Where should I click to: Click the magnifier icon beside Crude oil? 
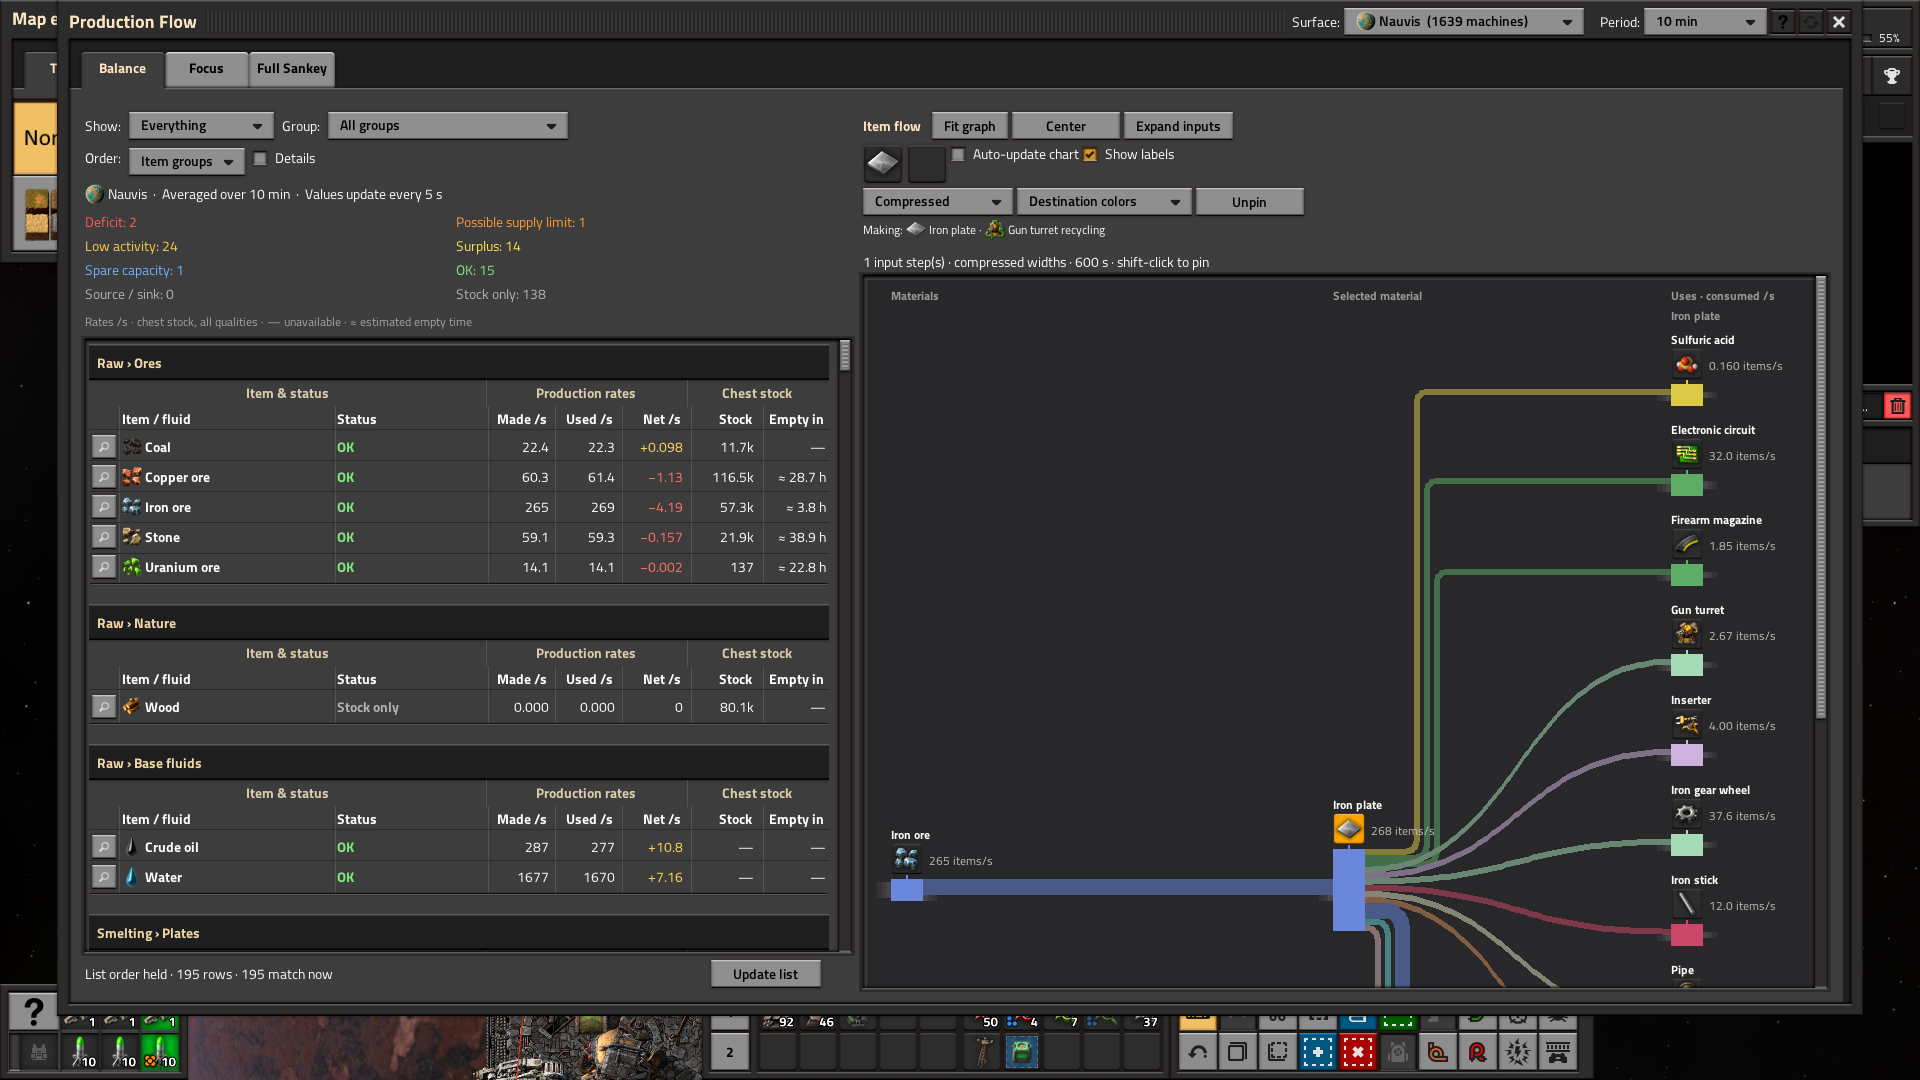coord(104,847)
